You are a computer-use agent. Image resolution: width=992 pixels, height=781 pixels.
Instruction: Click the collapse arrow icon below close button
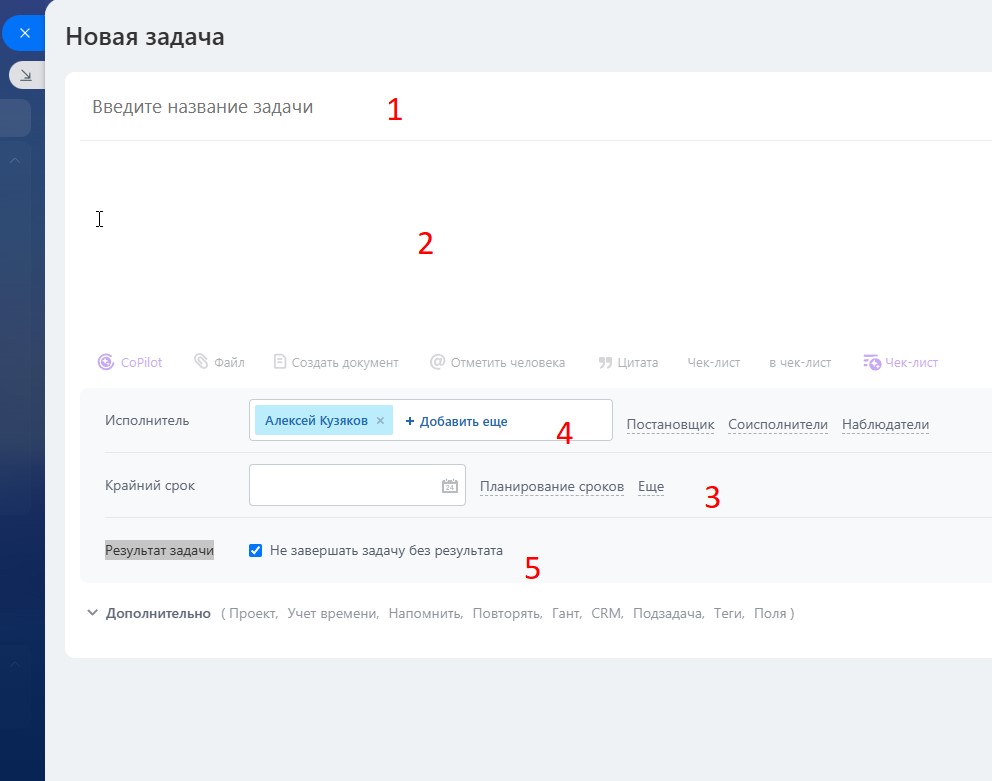[26, 75]
